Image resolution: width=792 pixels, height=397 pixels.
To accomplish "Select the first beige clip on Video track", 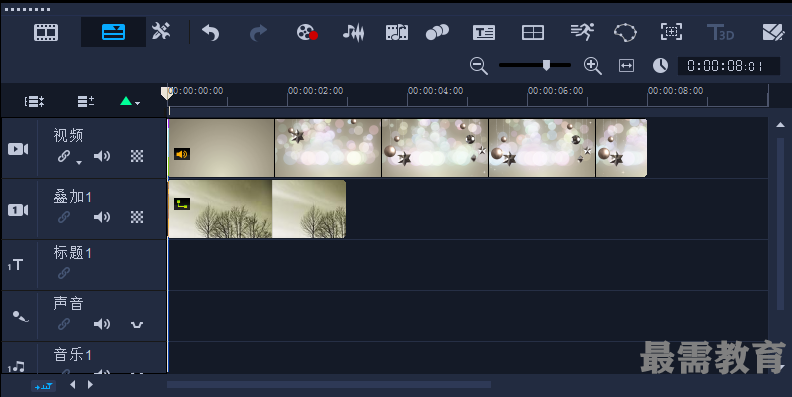I will coord(221,148).
